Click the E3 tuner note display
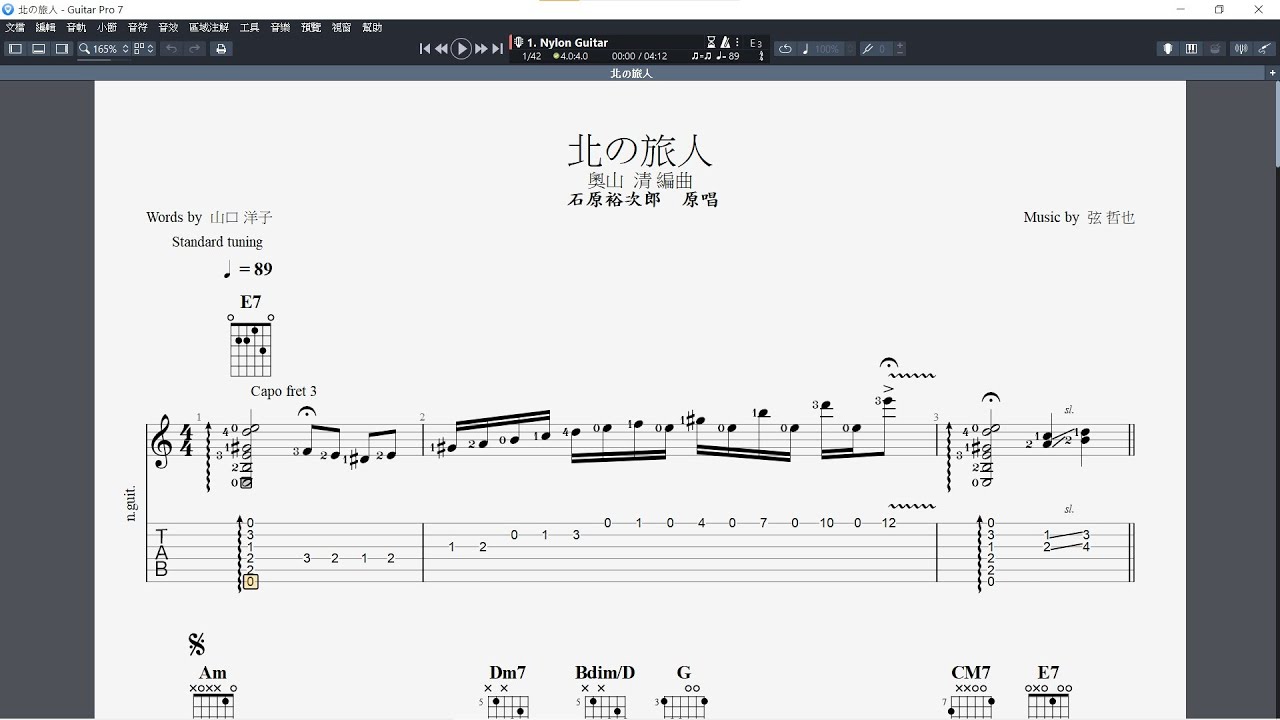1280x720 pixels. (756, 44)
